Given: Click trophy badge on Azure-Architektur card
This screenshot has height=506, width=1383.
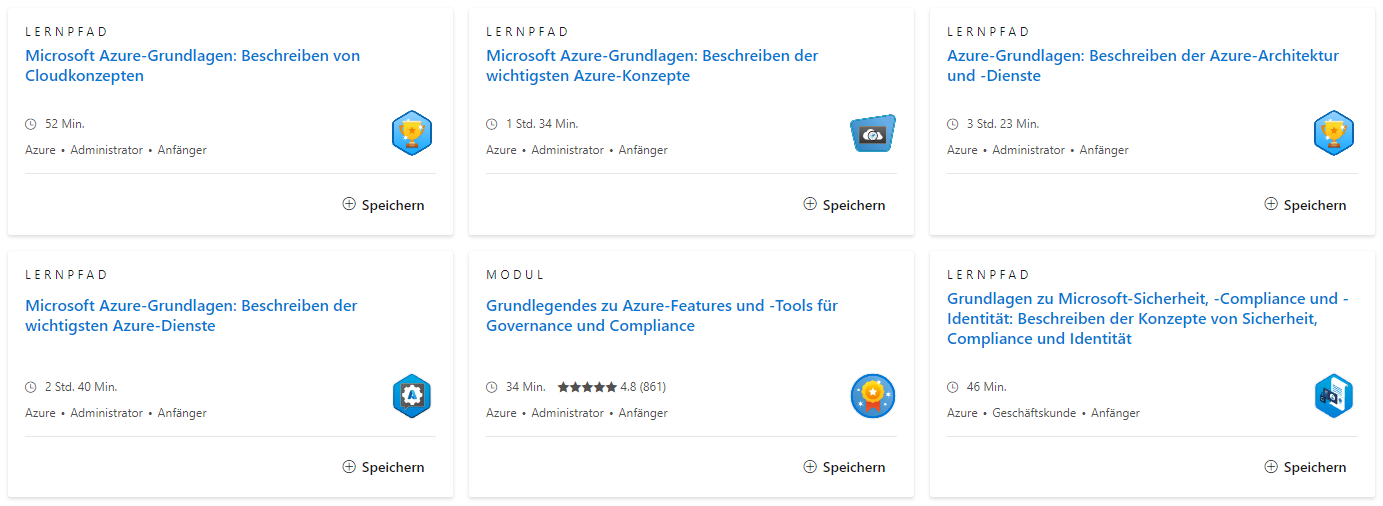Looking at the screenshot, I should point(1333,133).
